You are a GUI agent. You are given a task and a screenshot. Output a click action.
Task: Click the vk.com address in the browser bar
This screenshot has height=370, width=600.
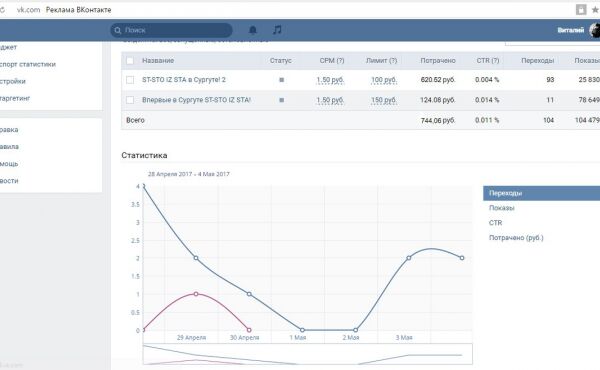pos(28,10)
